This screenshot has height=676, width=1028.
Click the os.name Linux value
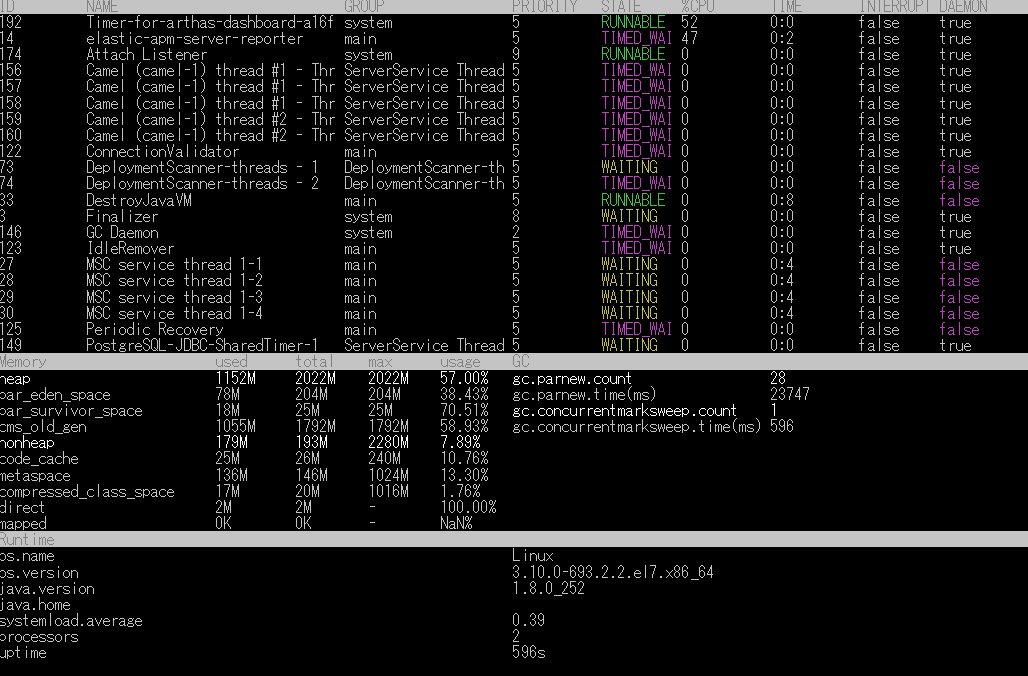click(x=532, y=556)
